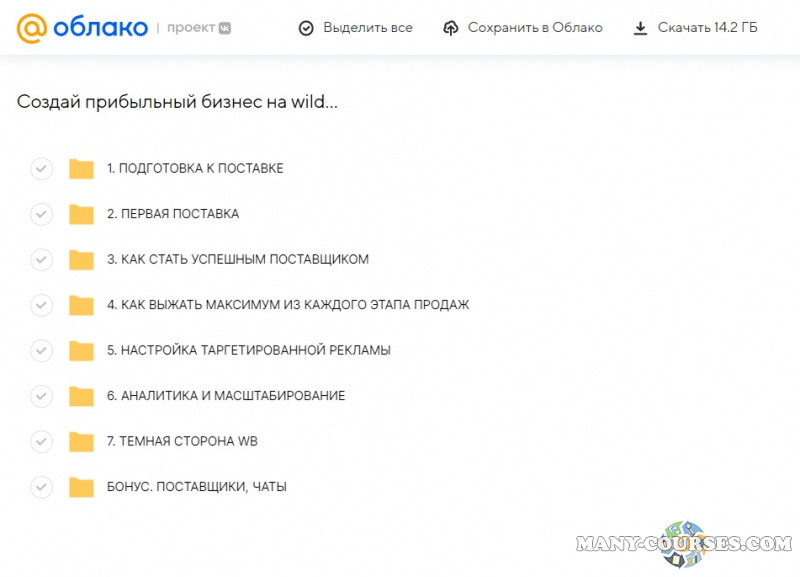Download all via Скачать 14.2 ГБ
Viewport: 800px width, 577px height.
pyautogui.click(x=707, y=28)
